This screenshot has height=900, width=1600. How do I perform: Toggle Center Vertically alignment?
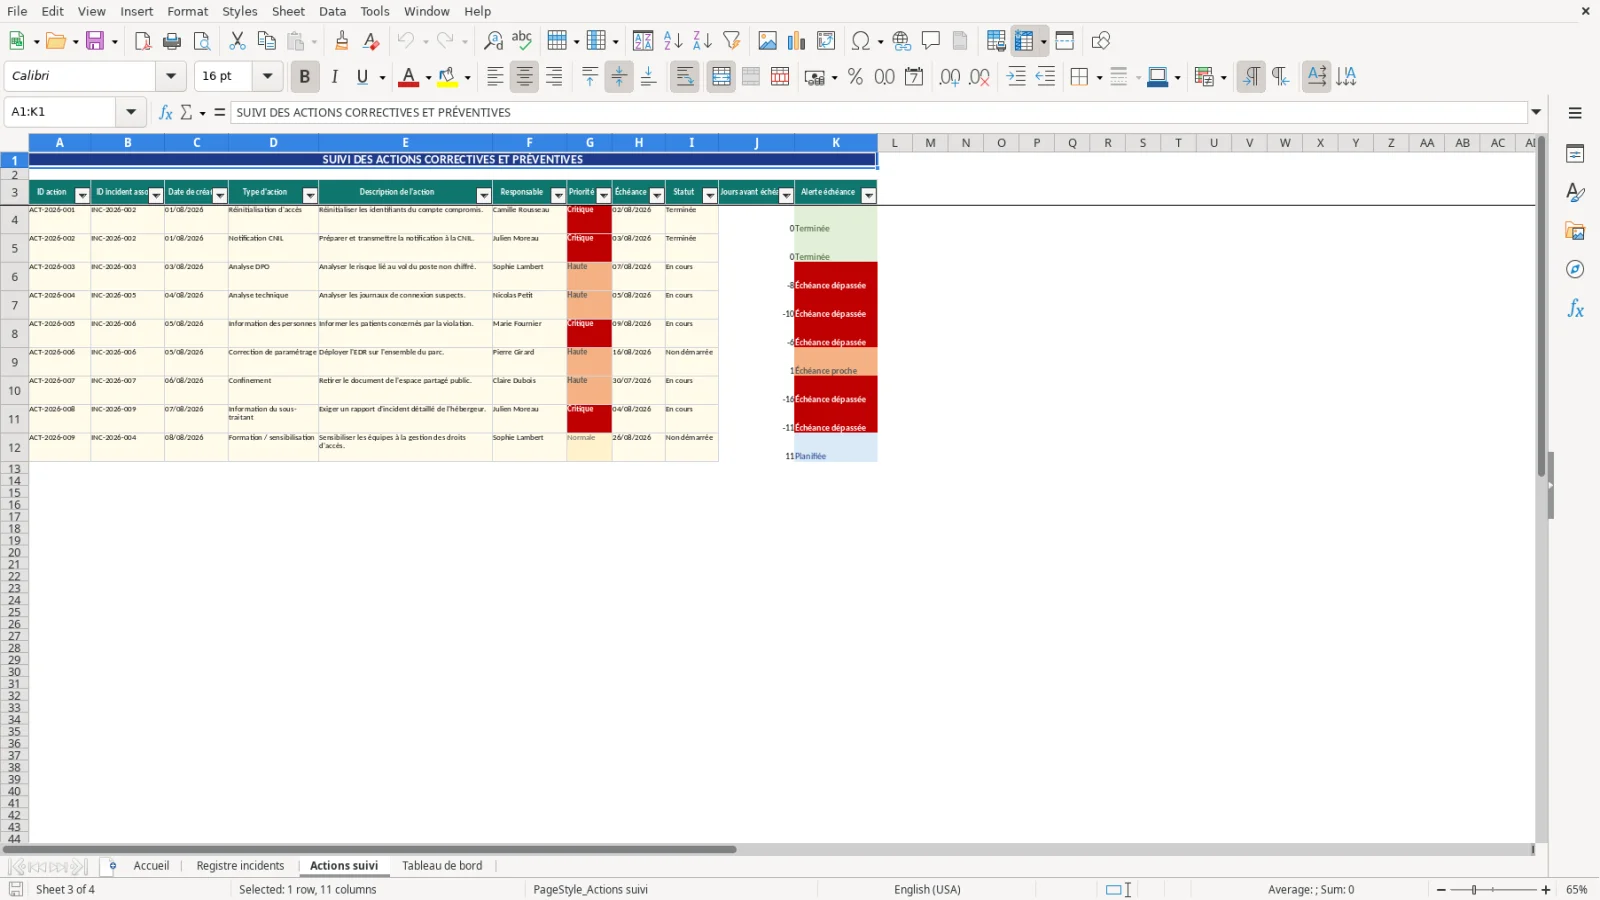point(619,77)
